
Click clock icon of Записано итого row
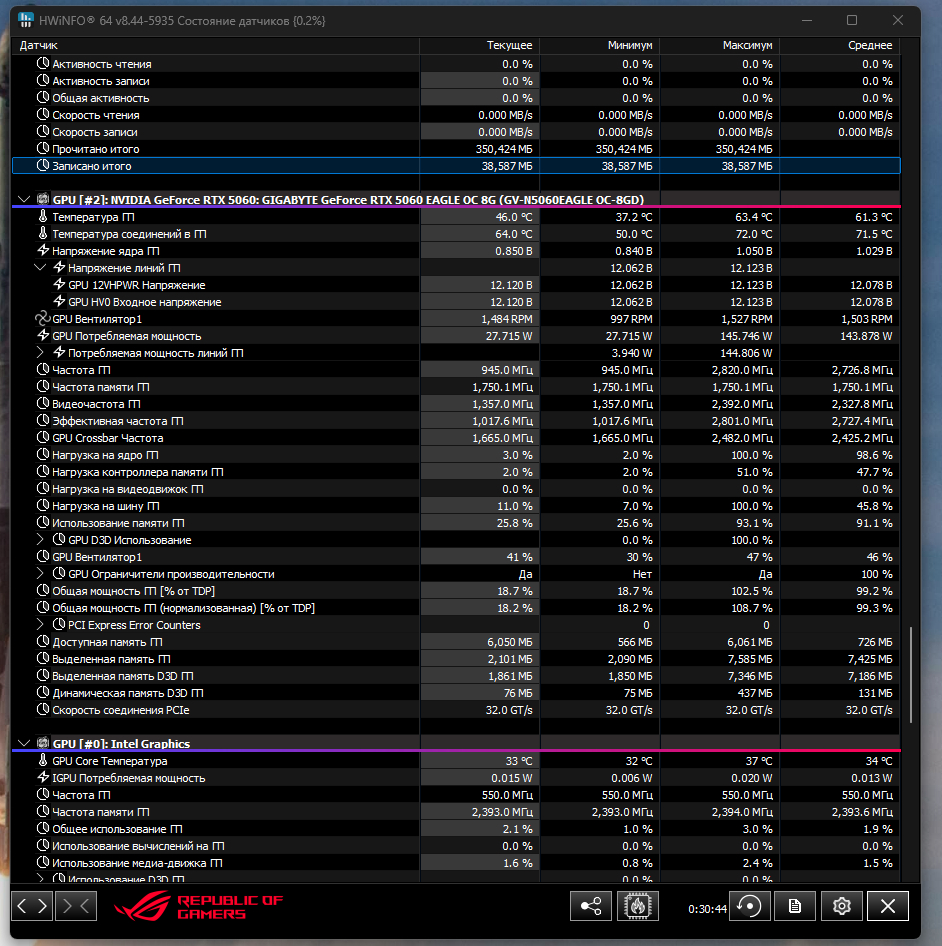(x=43, y=165)
